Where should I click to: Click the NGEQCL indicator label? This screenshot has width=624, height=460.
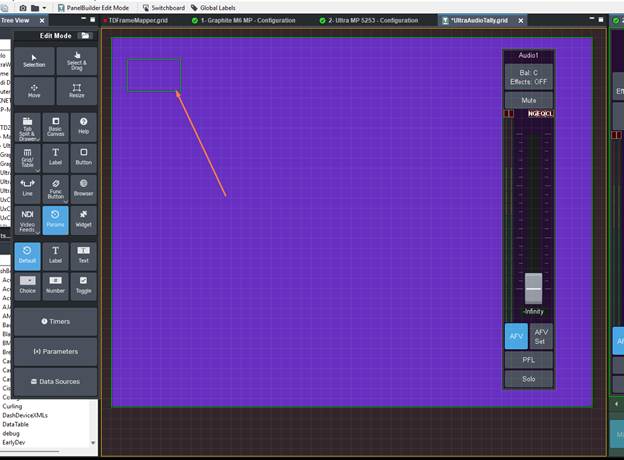tap(540, 114)
